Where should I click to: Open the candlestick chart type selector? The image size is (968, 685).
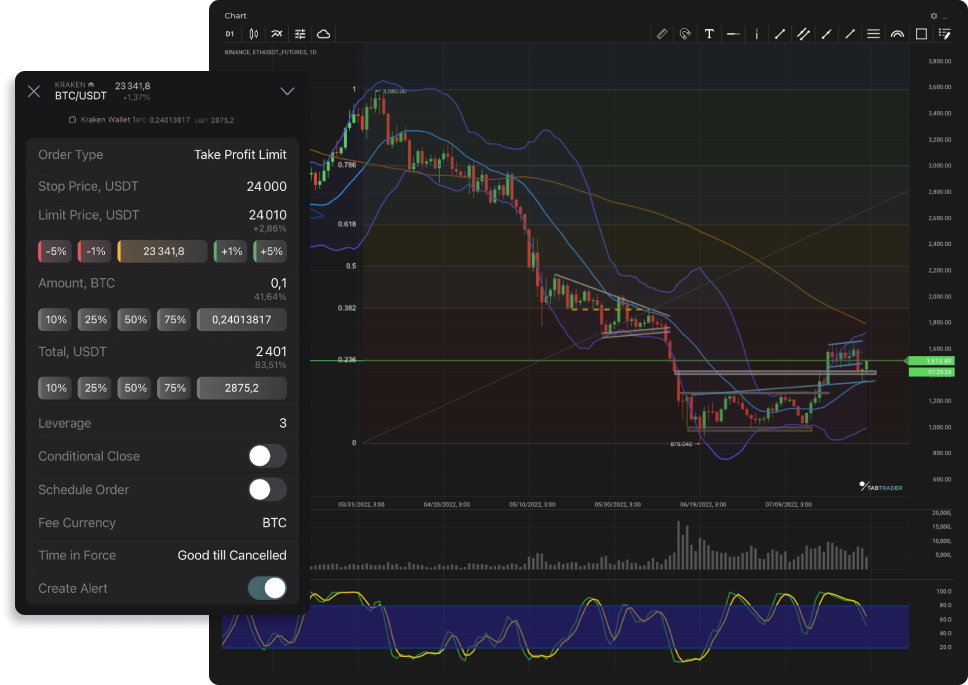tap(254, 34)
